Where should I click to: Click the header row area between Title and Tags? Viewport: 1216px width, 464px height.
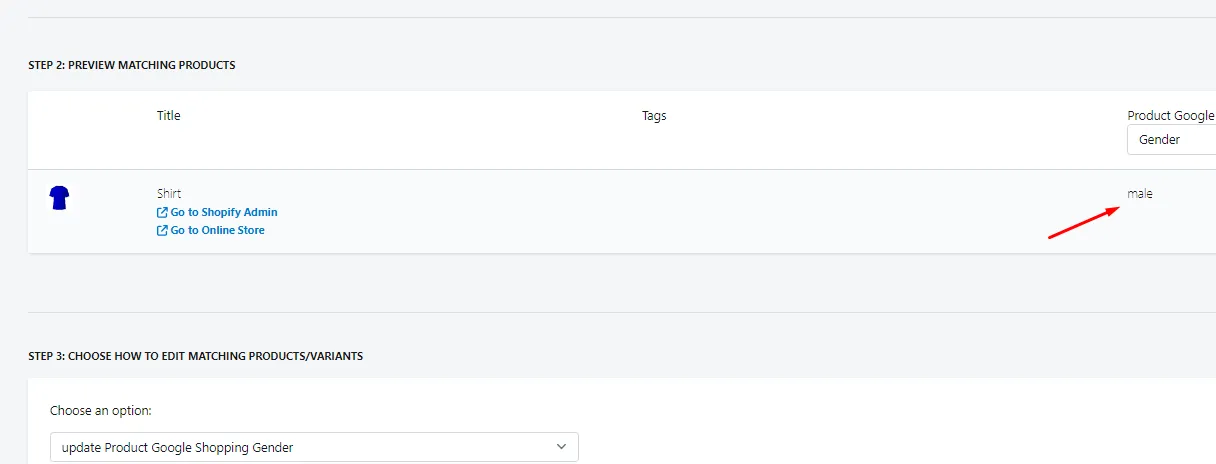pyautogui.click(x=410, y=116)
